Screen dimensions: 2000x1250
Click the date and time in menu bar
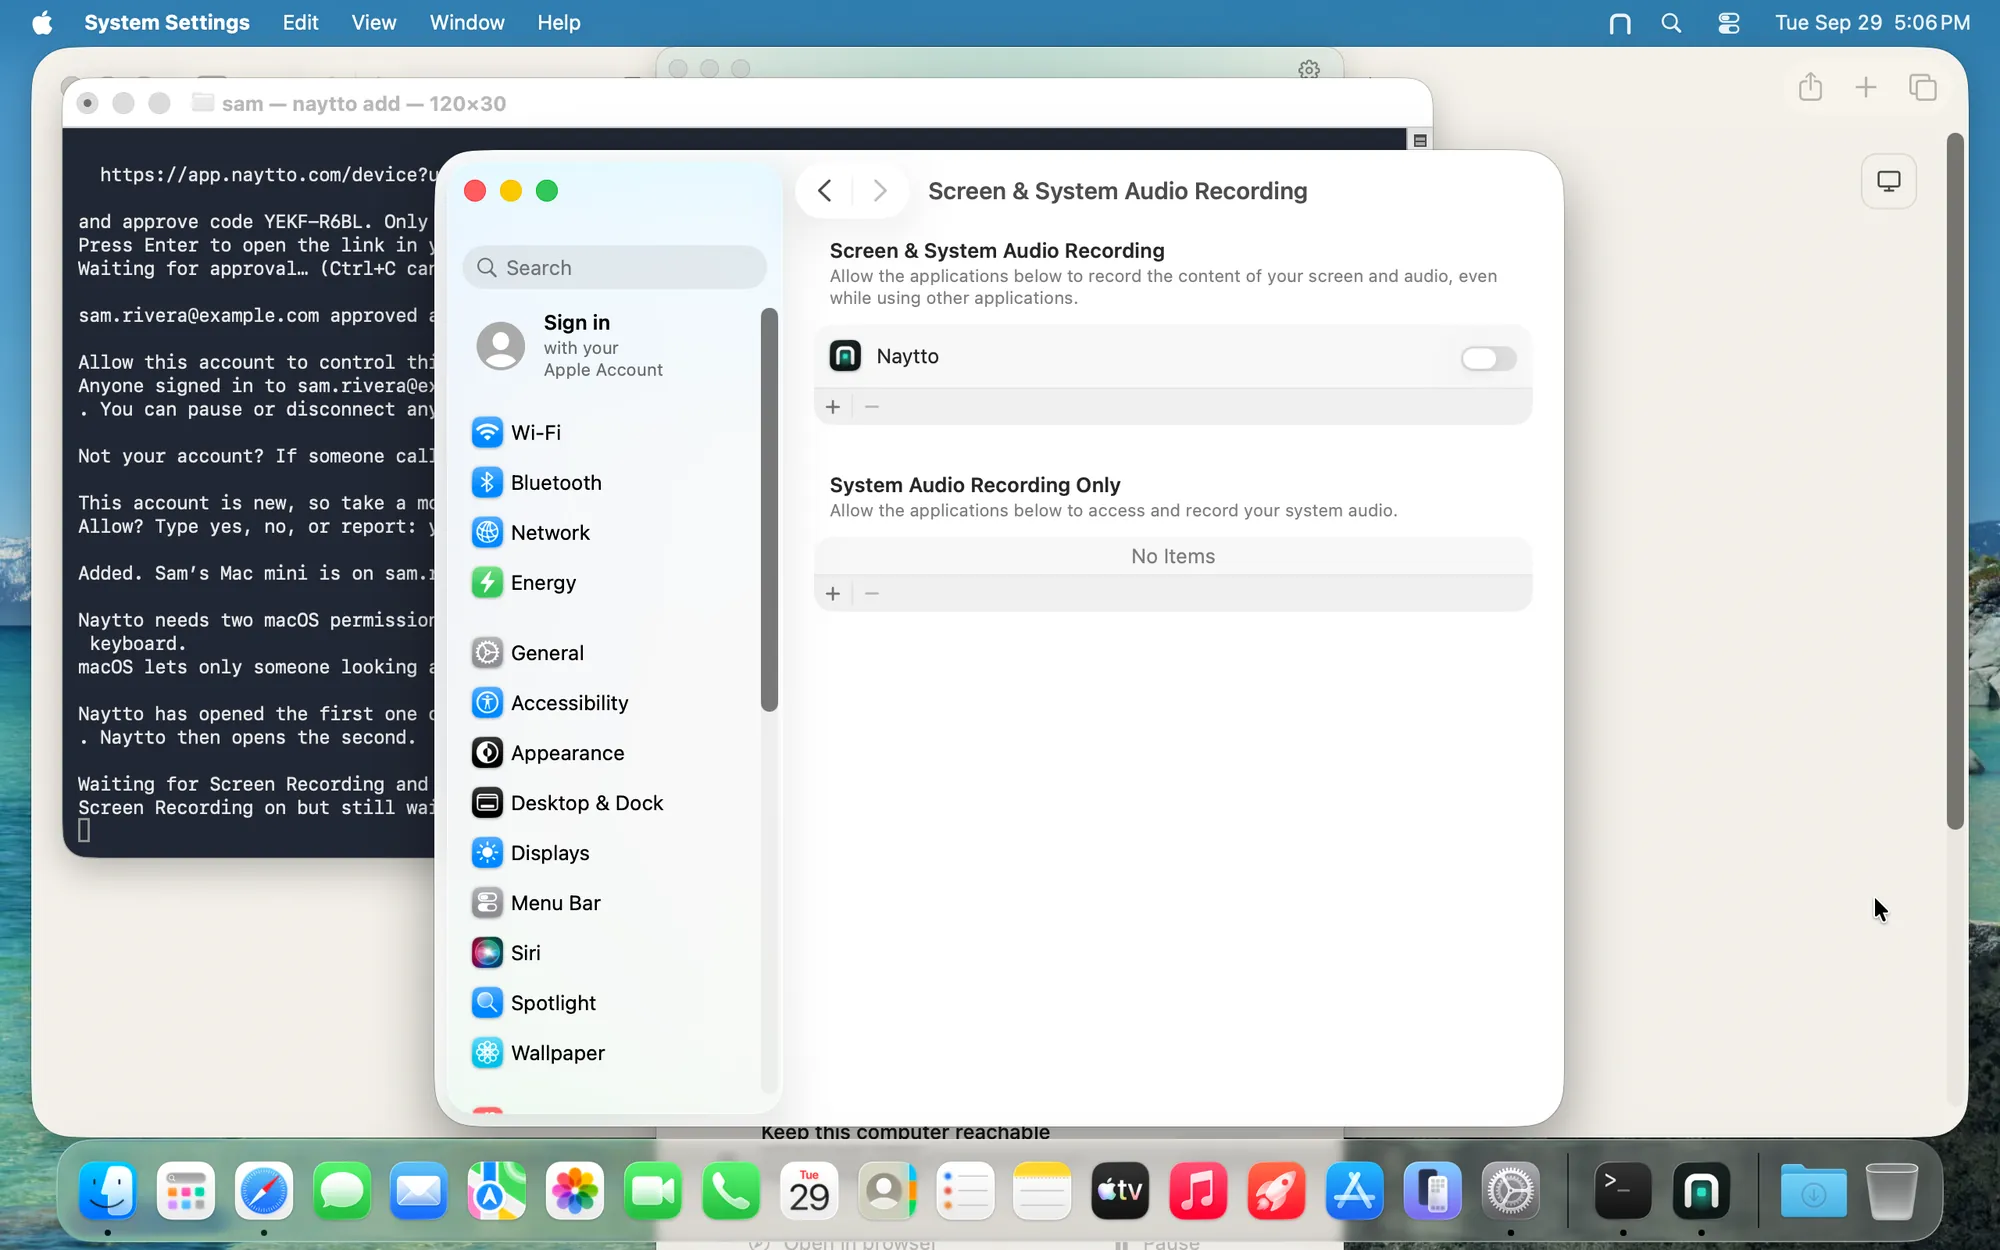pos(1872,22)
